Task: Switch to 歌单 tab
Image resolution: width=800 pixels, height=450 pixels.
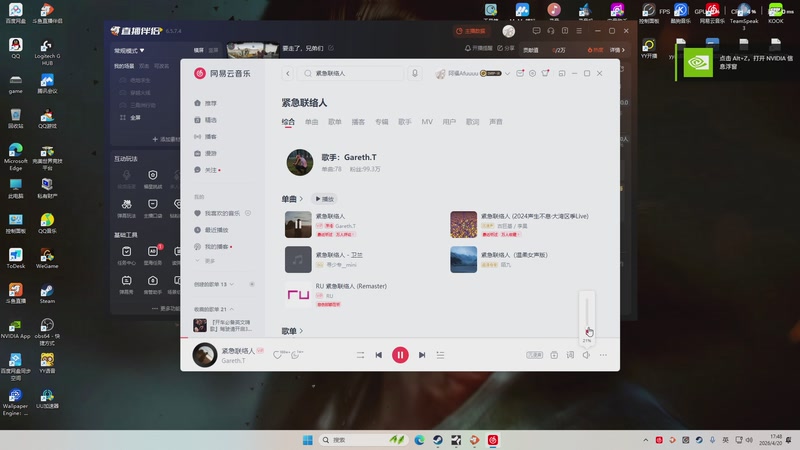Action: (x=335, y=122)
